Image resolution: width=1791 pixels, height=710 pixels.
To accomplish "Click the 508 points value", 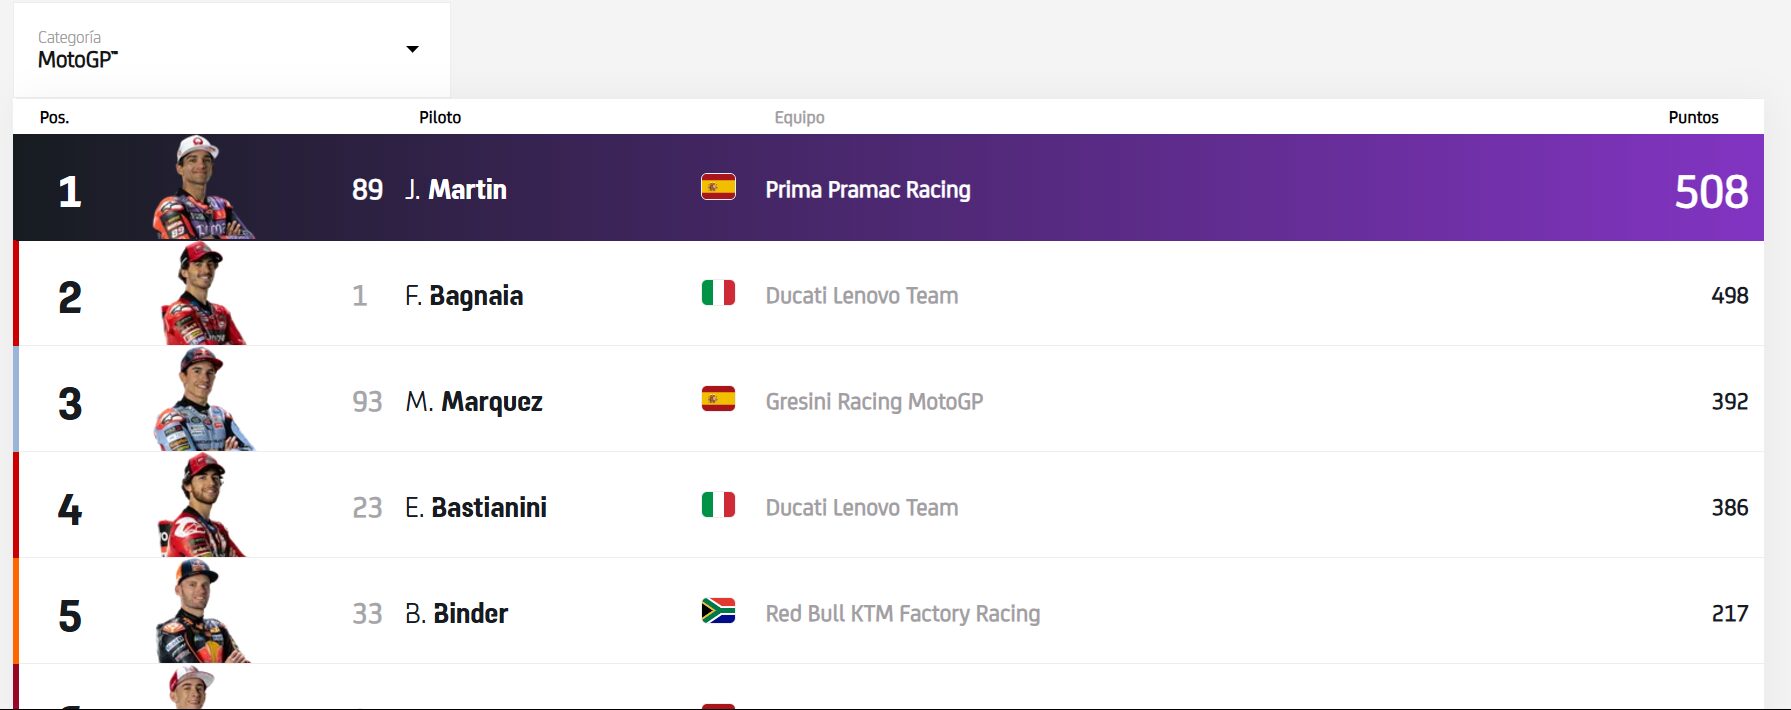I will point(1710,191).
